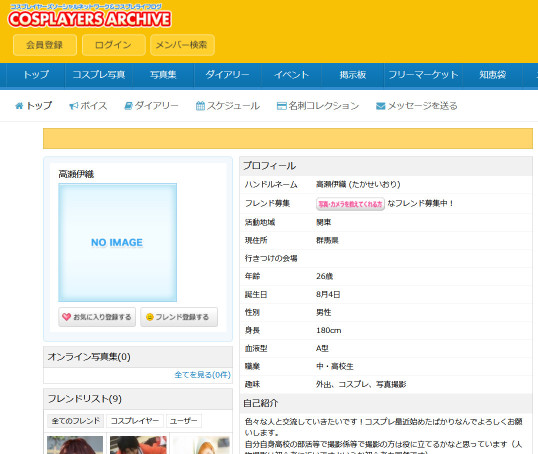Click the calendar icon beside スケジュール
The height and width of the screenshot is (454, 538).
(200, 106)
